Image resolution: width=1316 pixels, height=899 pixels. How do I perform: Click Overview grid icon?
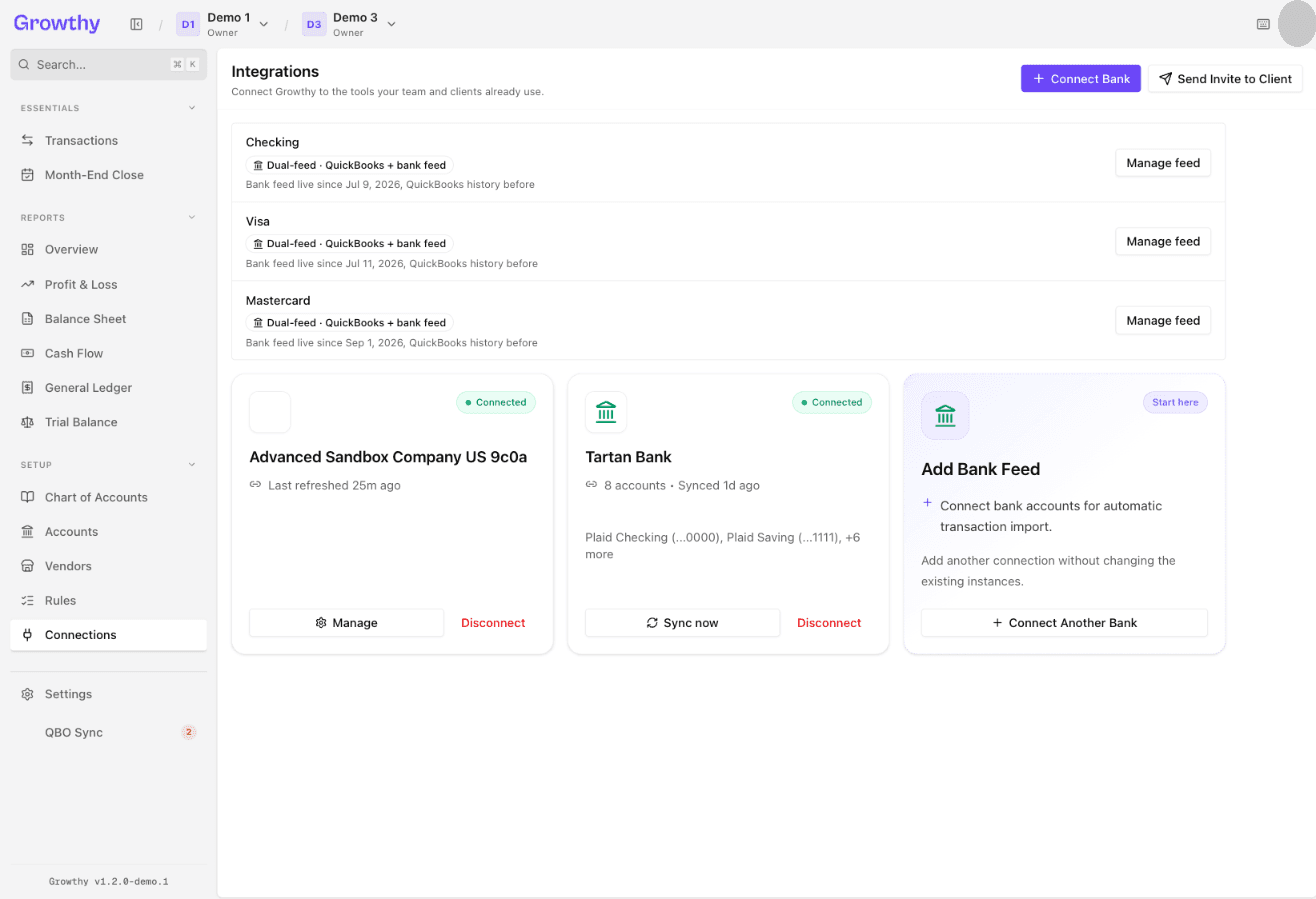coord(28,250)
